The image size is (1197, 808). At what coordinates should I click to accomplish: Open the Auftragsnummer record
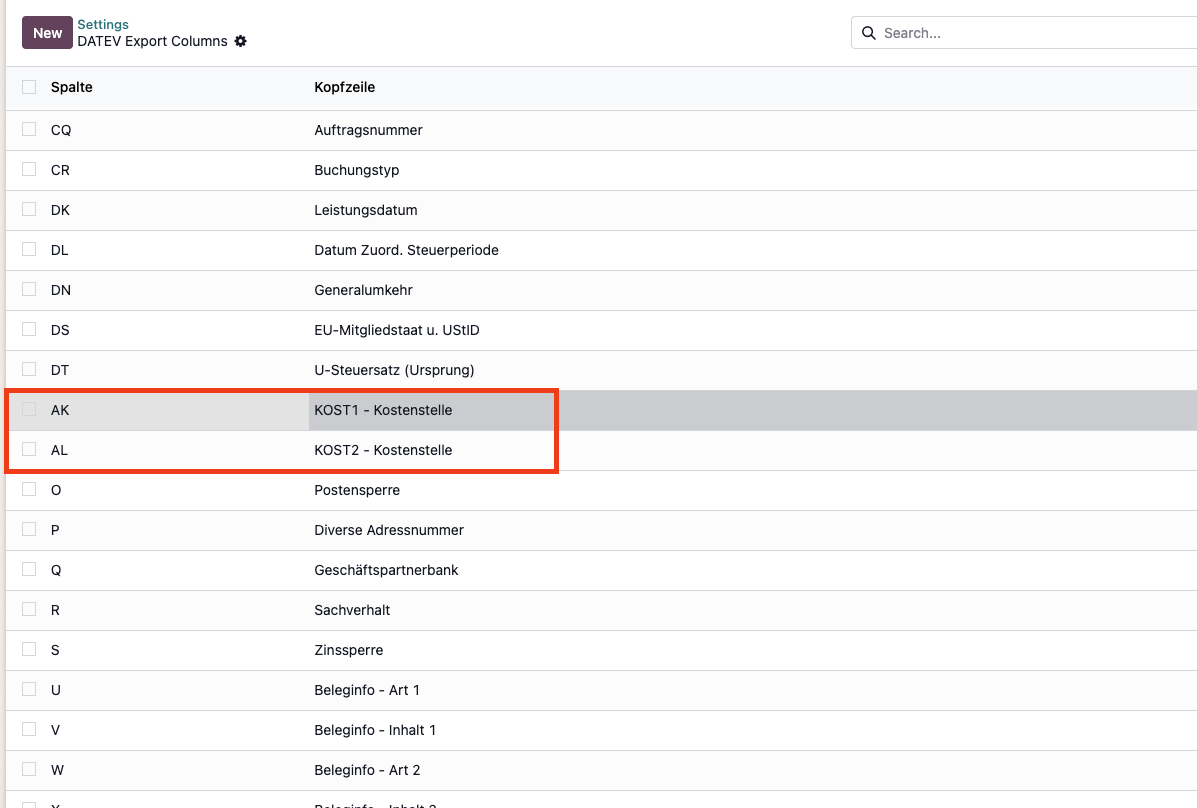click(x=369, y=131)
